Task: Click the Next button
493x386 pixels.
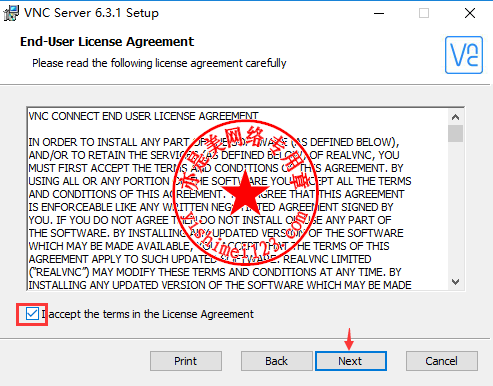Action: [x=351, y=361]
